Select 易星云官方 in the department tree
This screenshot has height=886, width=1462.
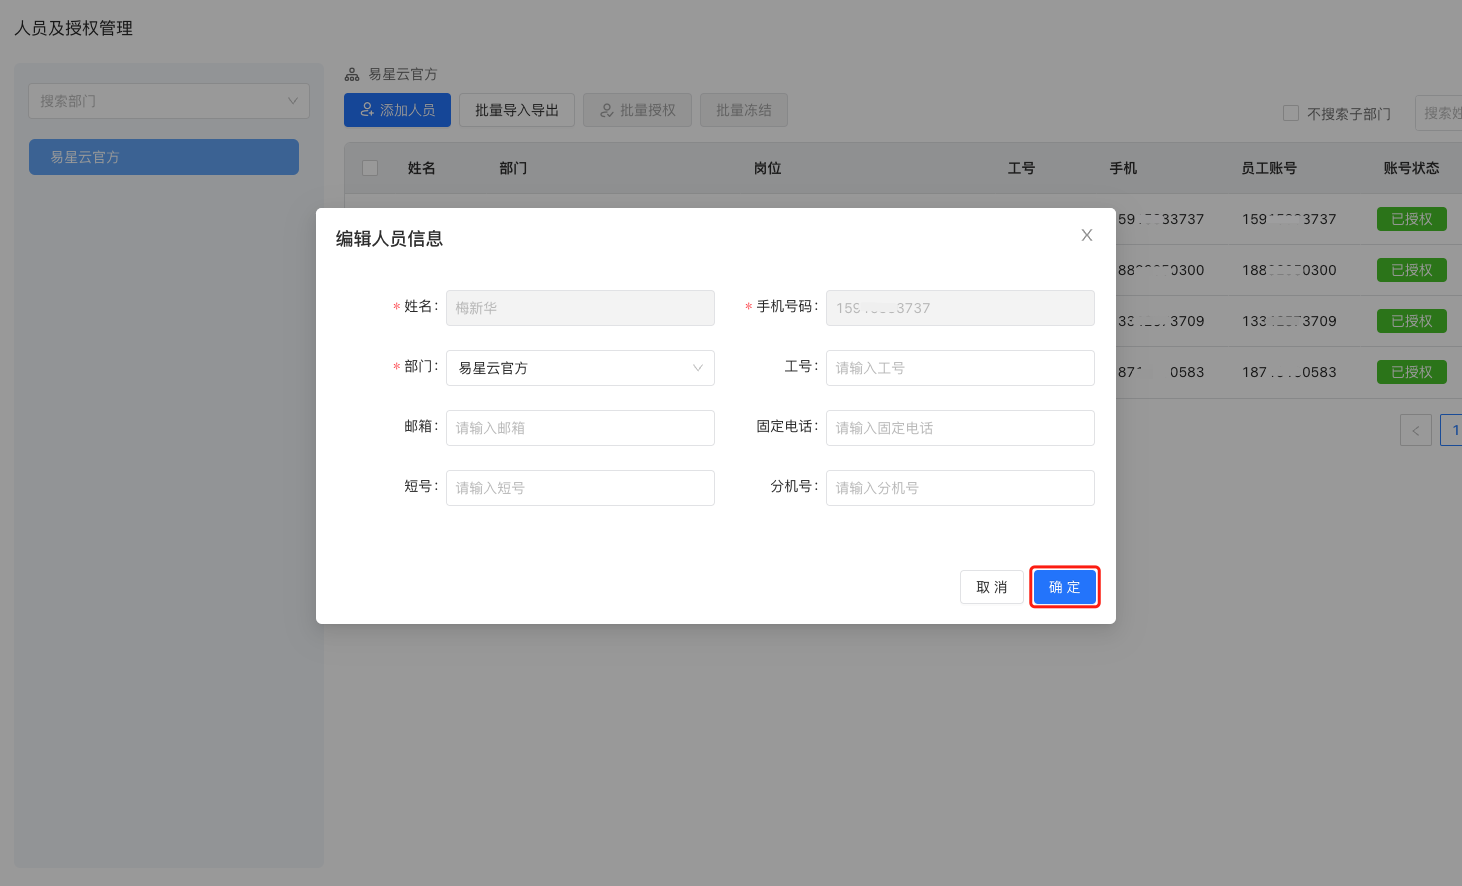164,157
